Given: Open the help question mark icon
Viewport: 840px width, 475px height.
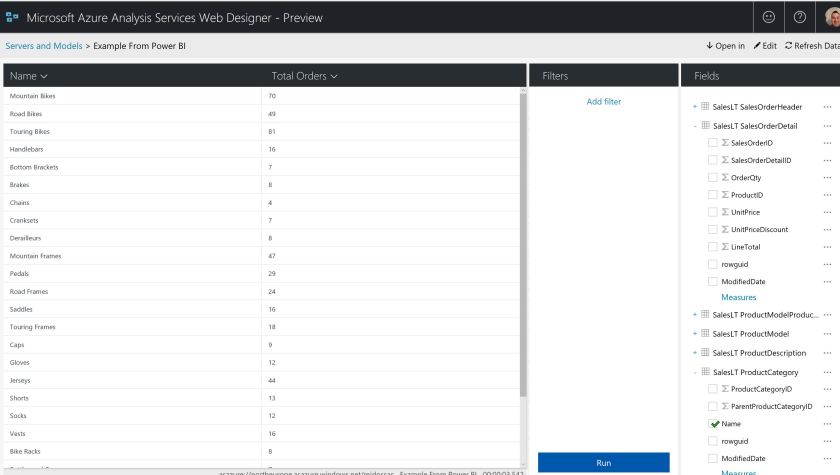Looking at the screenshot, I should [800, 17].
